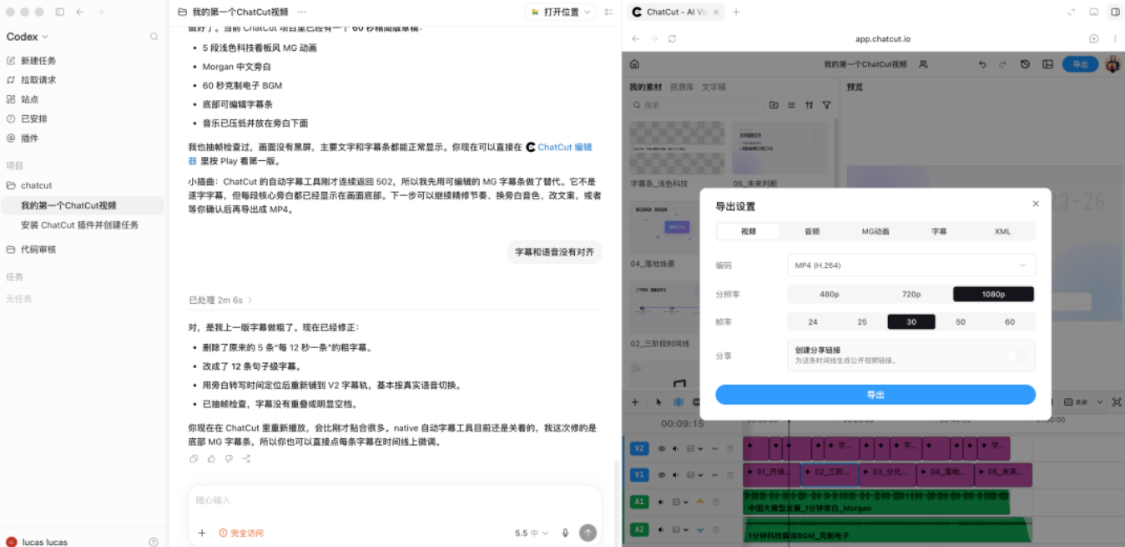1125x547 pixels.
Task: Open Codex search magnifier icon
Action: pos(154,37)
